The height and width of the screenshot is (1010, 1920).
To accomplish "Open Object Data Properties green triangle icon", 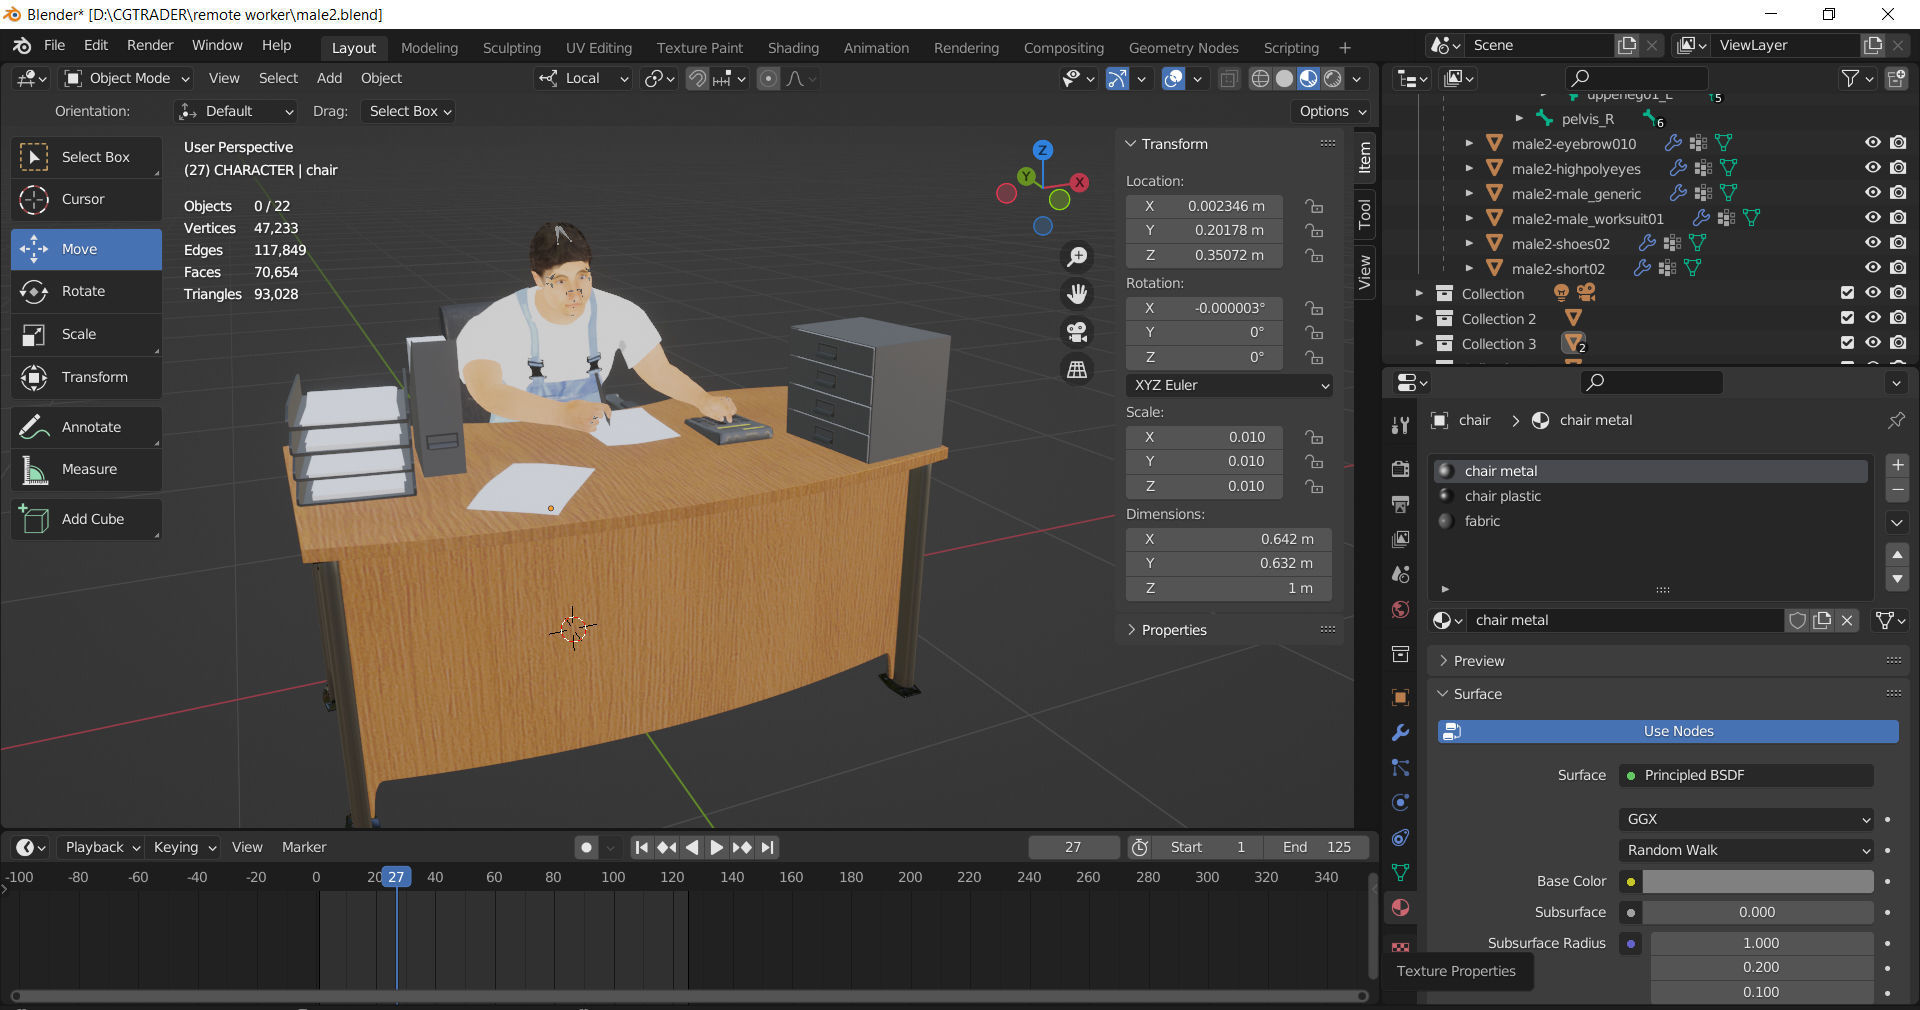I will tap(1400, 872).
